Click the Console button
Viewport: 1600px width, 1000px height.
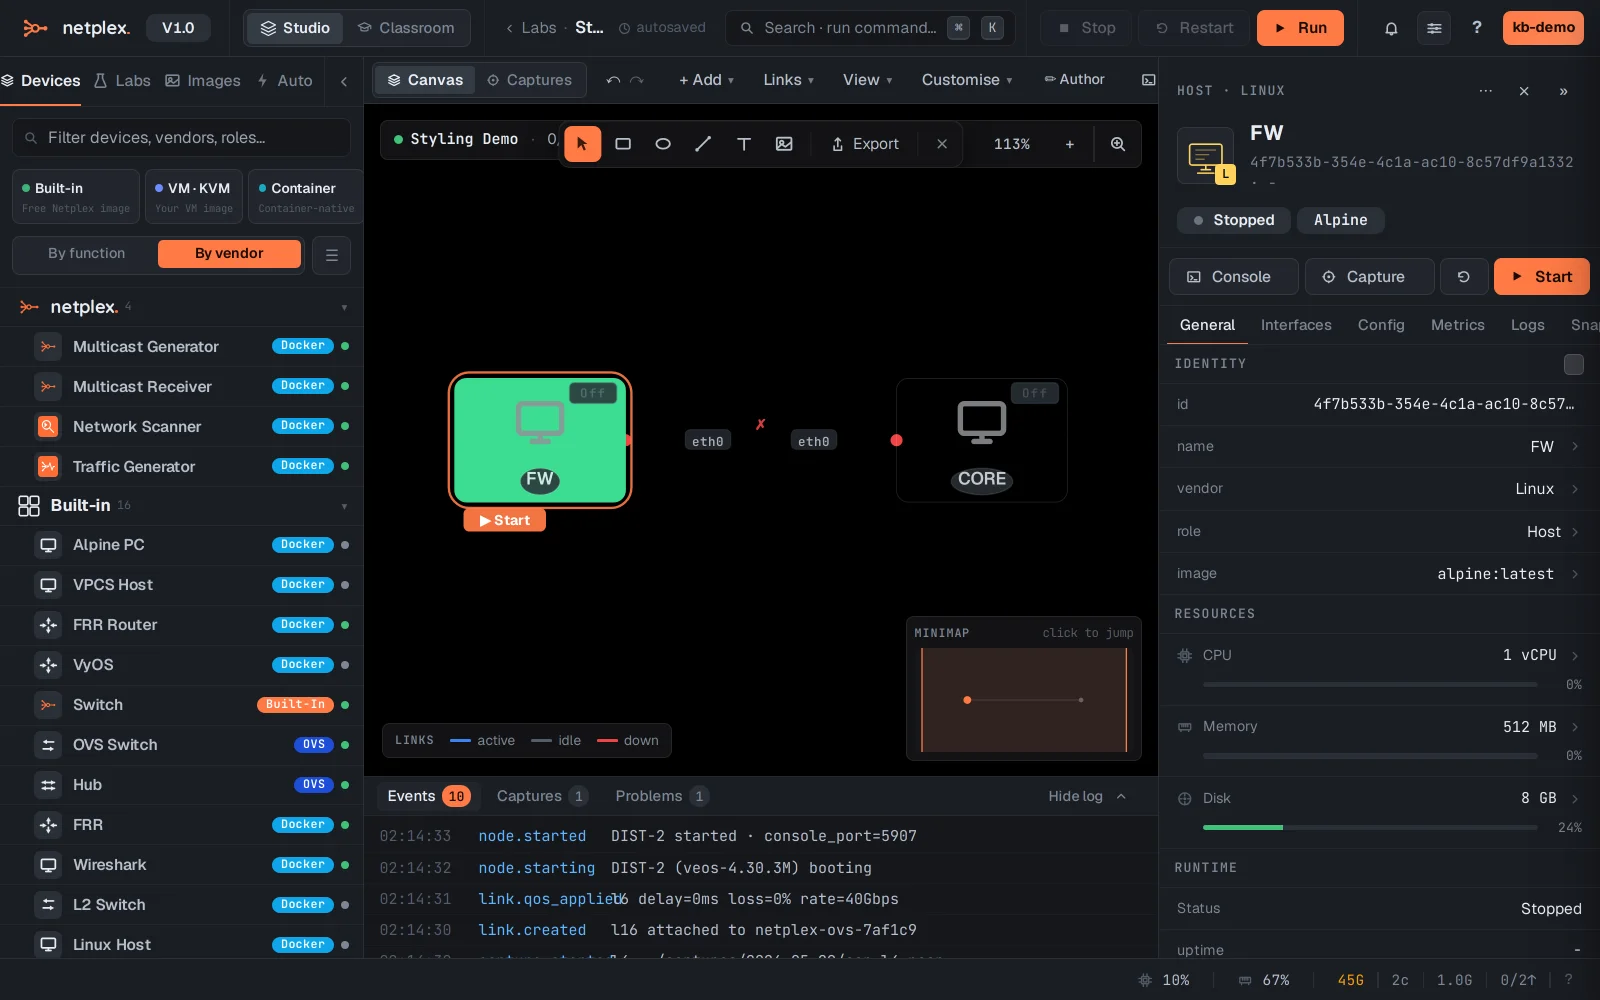1234,277
